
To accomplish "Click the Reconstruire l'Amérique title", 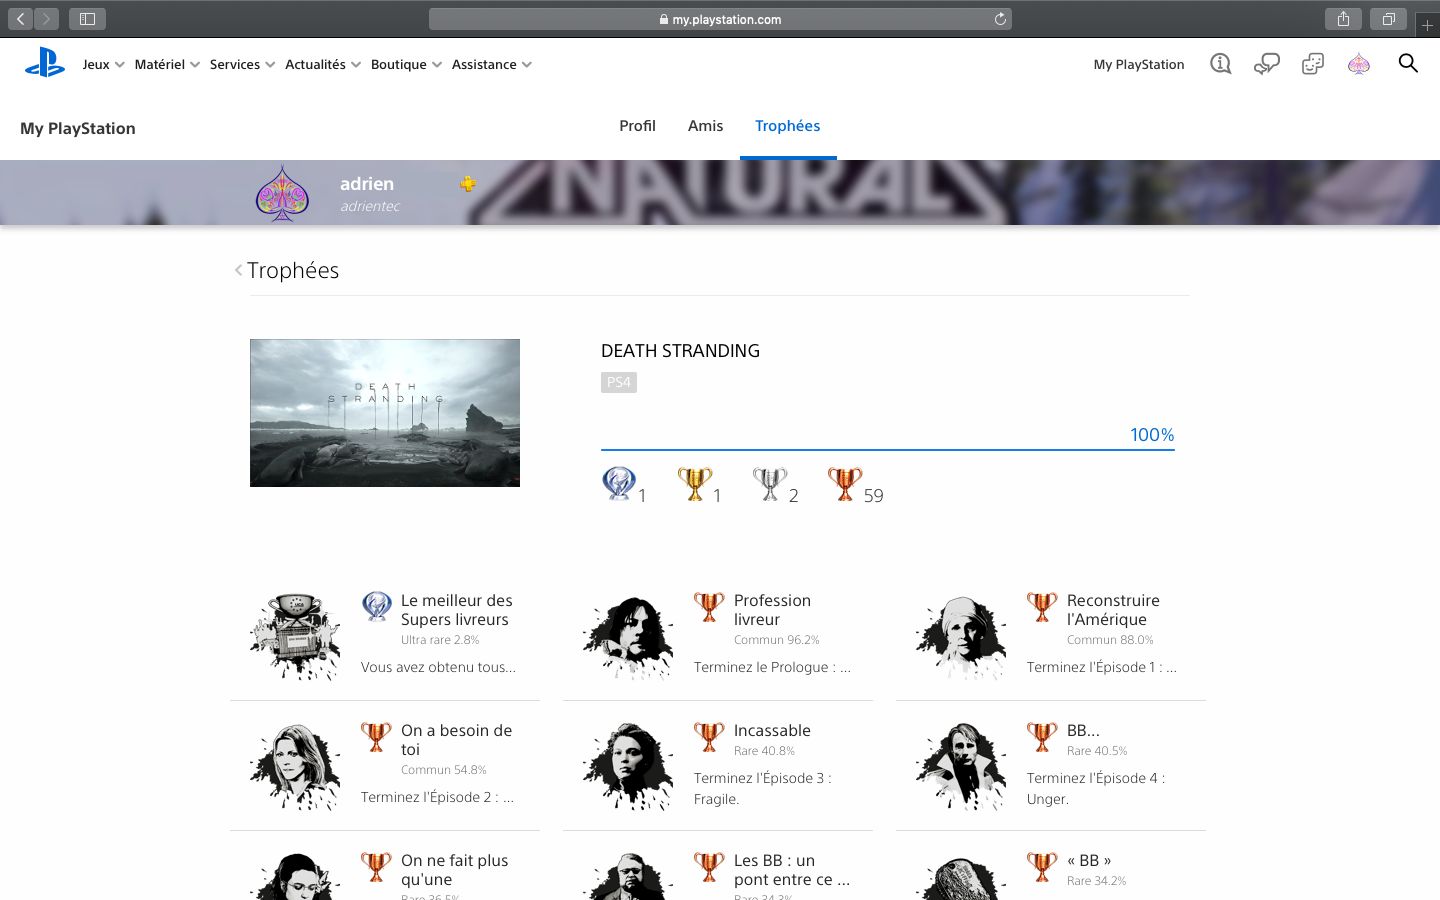I will point(1113,610).
